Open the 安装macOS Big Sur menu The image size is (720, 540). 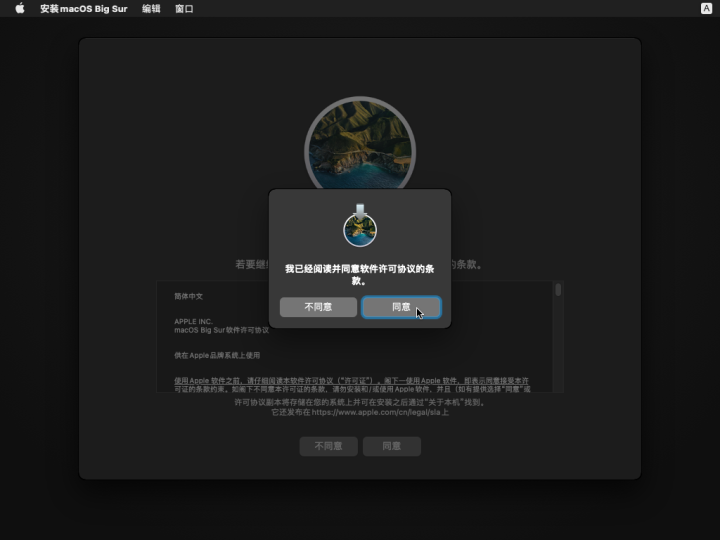click(84, 9)
